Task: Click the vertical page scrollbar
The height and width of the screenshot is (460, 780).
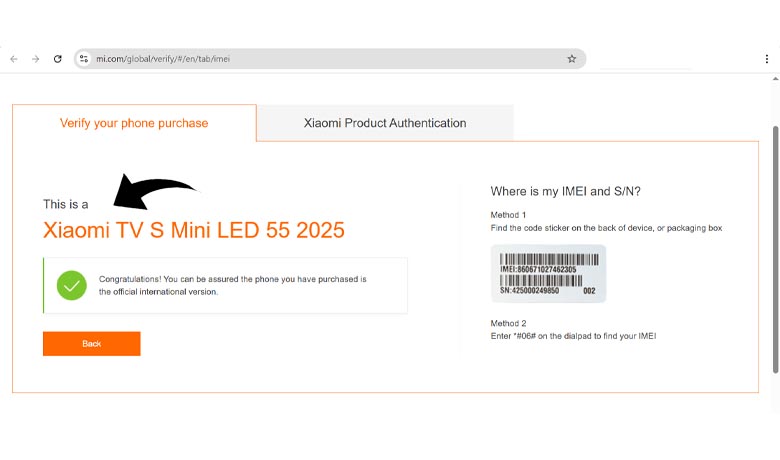Action: [x=775, y=250]
